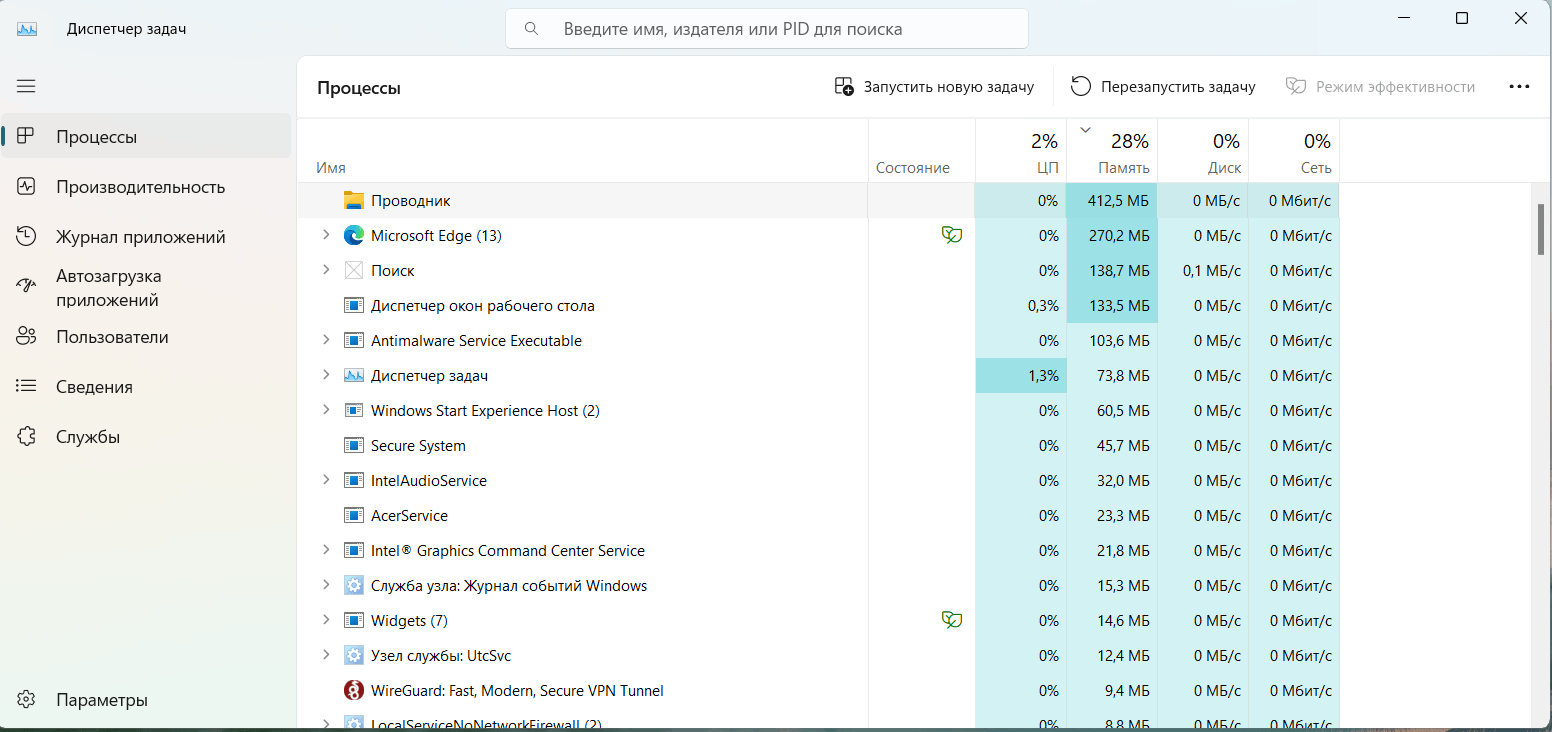The image size is (1552, 732).
Task: Click the Microsoft Edge process icon
Action: (x=353, y=235)
